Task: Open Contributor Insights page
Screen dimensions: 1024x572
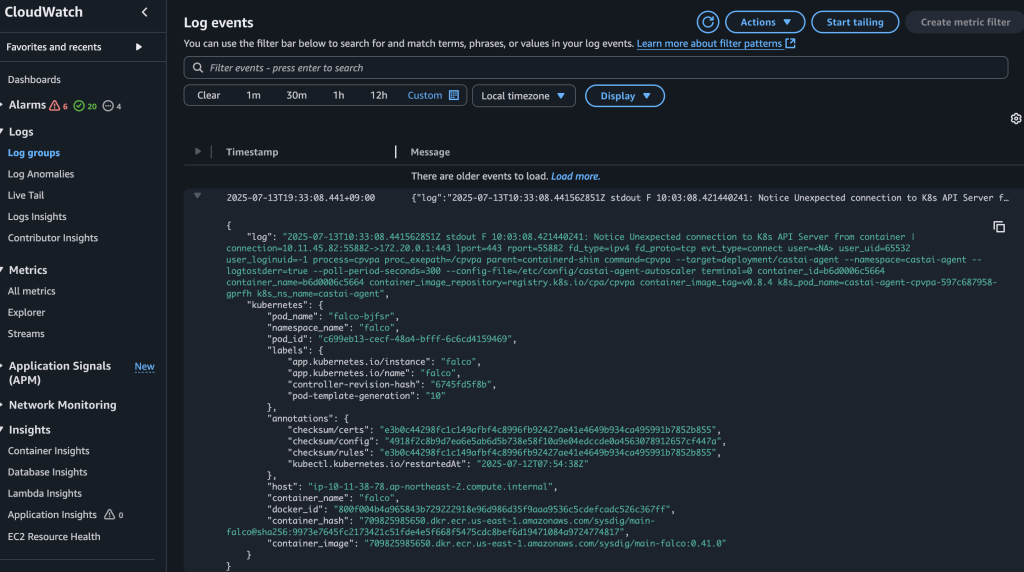Action: (x=52, y=238)
